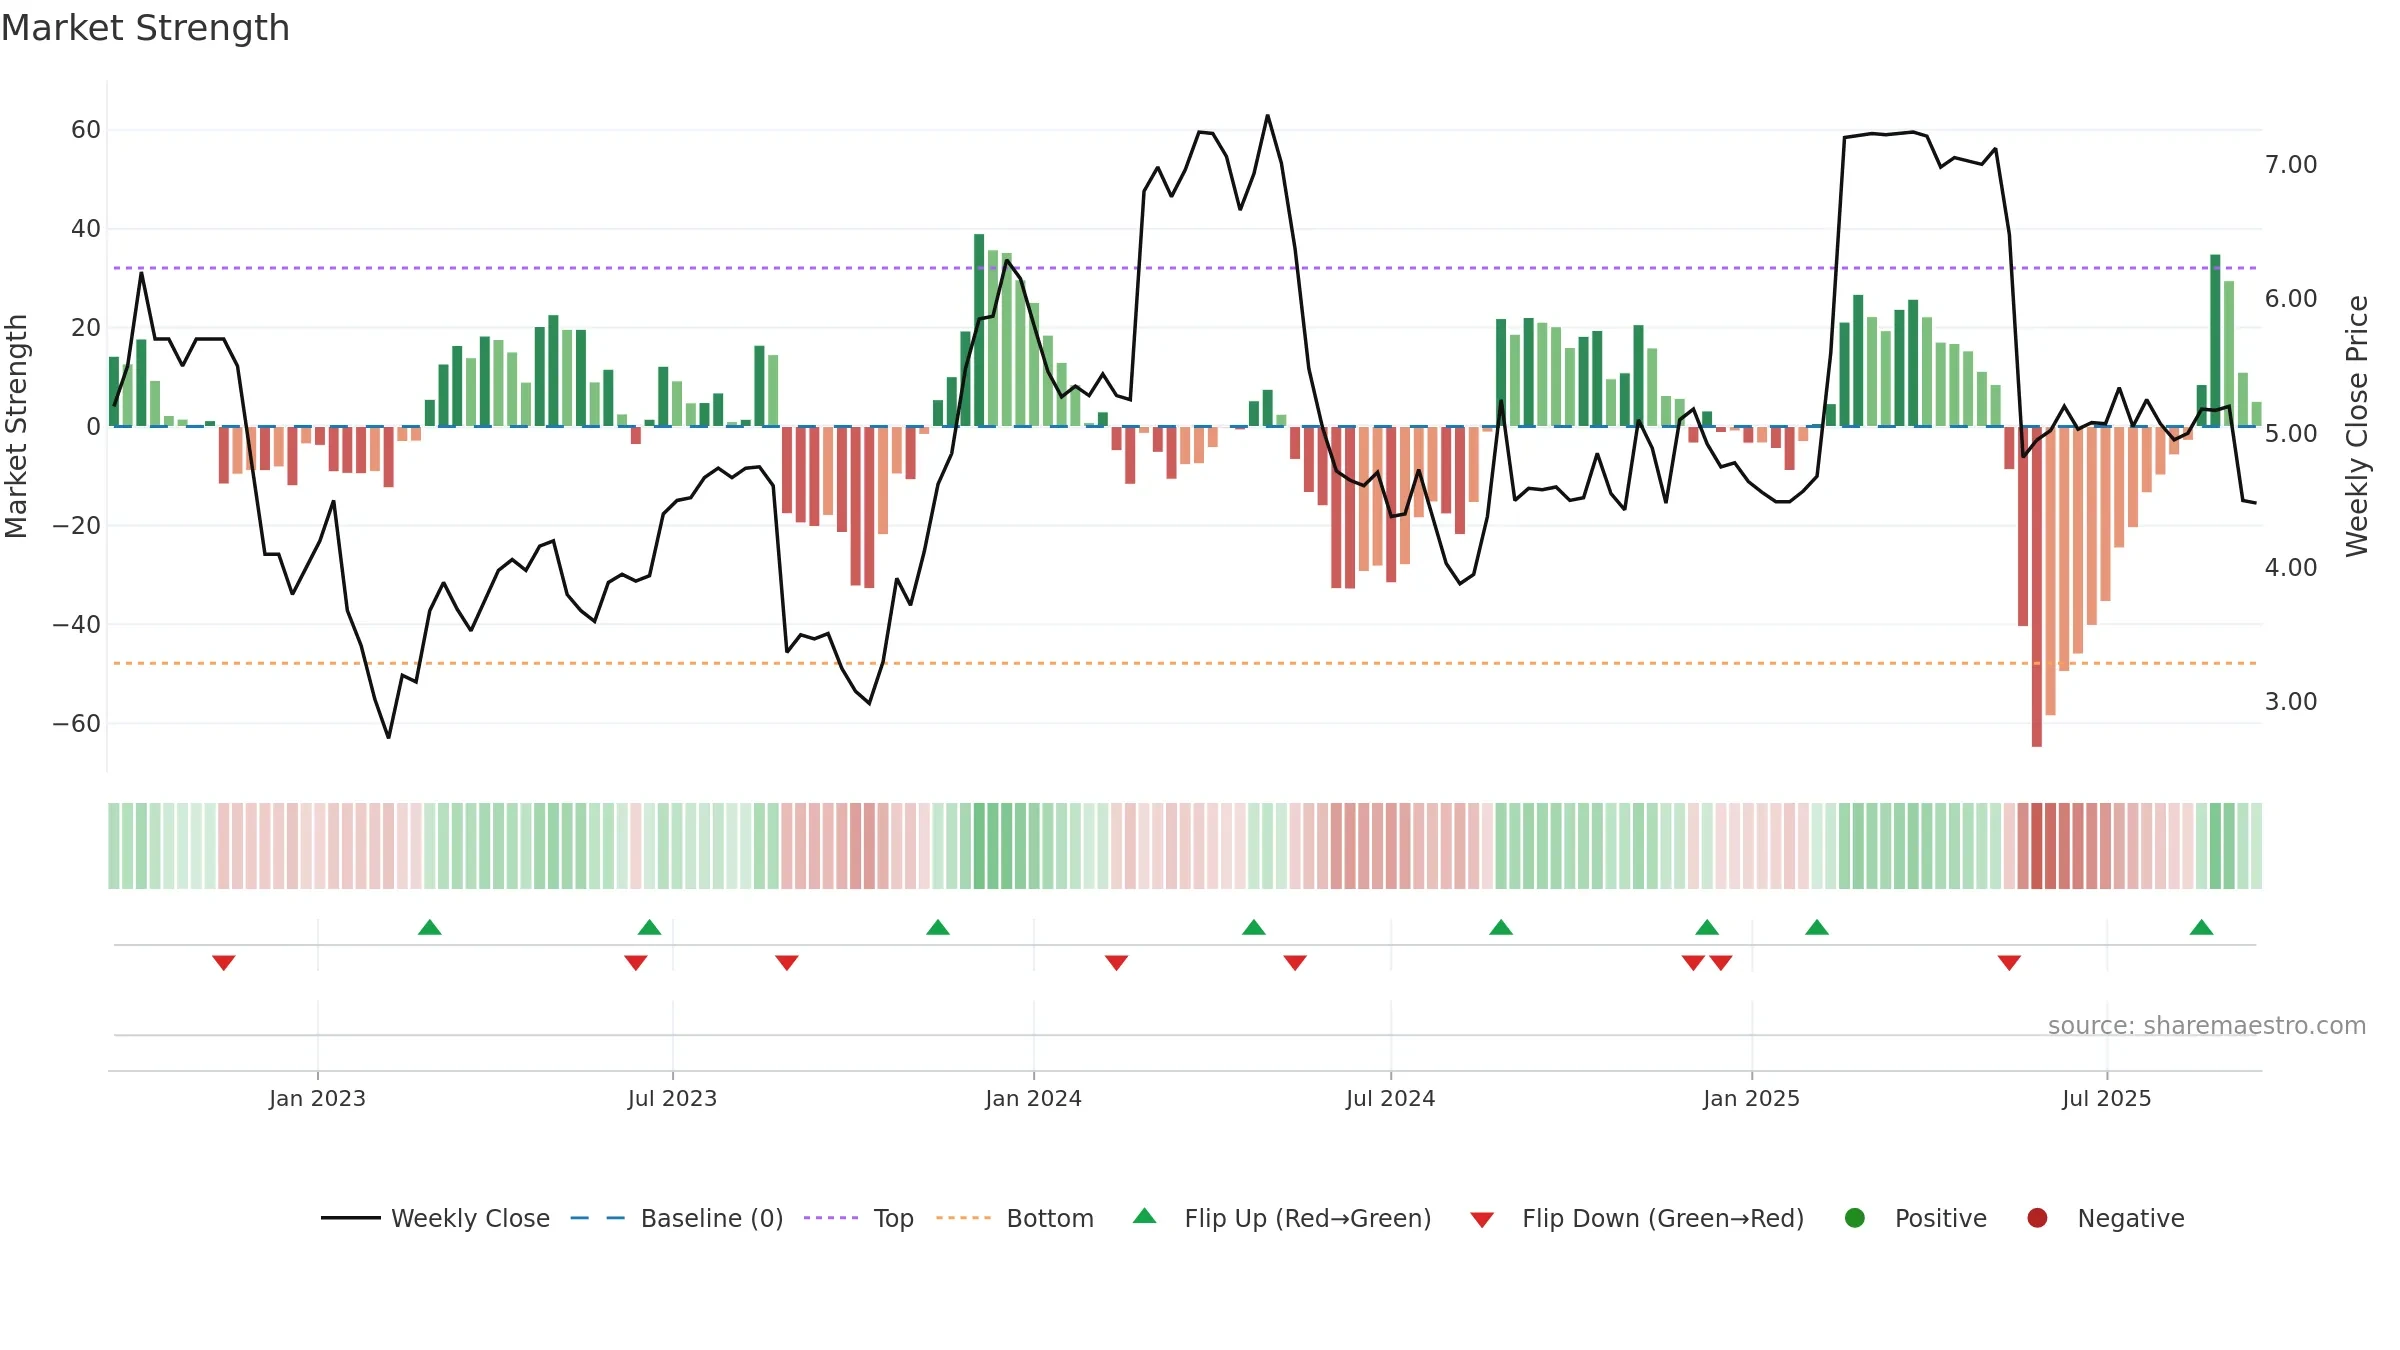Click the Weekly Close legend entry
This screenshot has width=2400, height=1350.
click(435, 1218)
